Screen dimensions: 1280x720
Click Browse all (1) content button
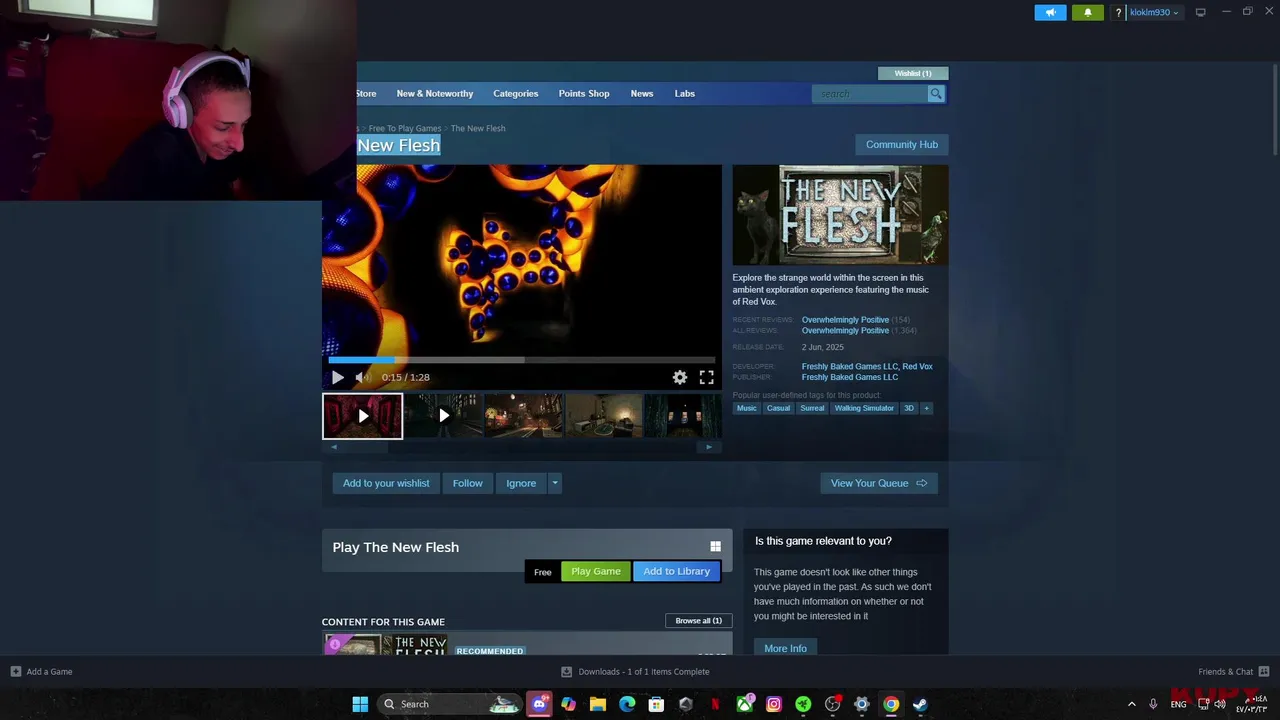click(698, 621)
